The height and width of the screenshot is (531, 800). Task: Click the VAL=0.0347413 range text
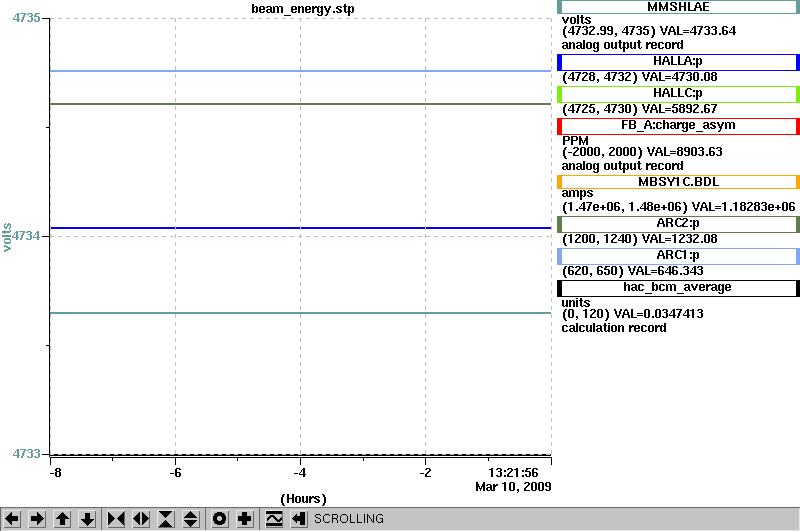tap(633, 314)
